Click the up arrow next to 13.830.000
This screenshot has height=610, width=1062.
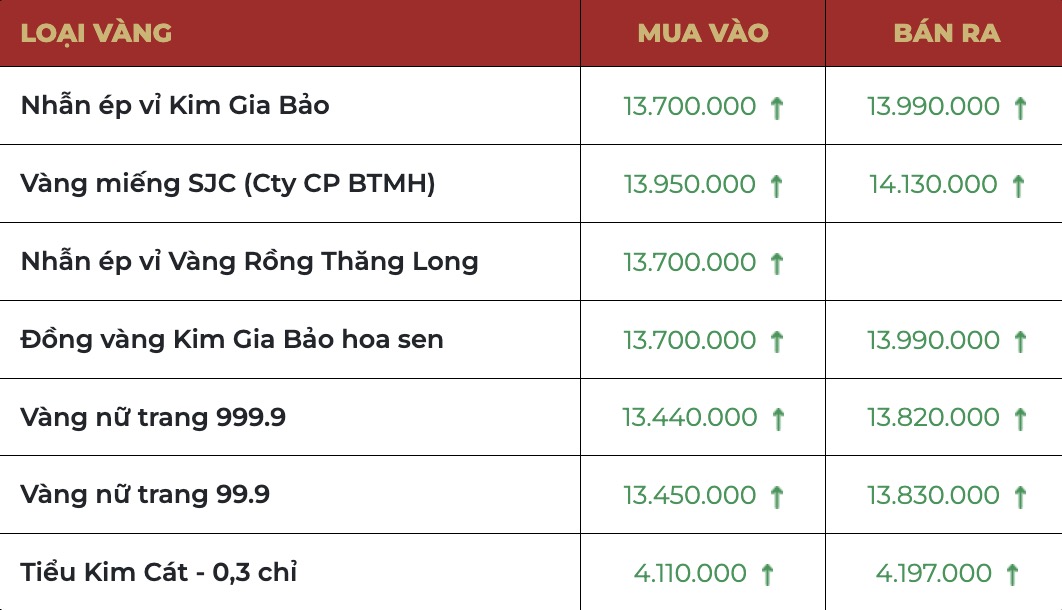coord(1020,496)
